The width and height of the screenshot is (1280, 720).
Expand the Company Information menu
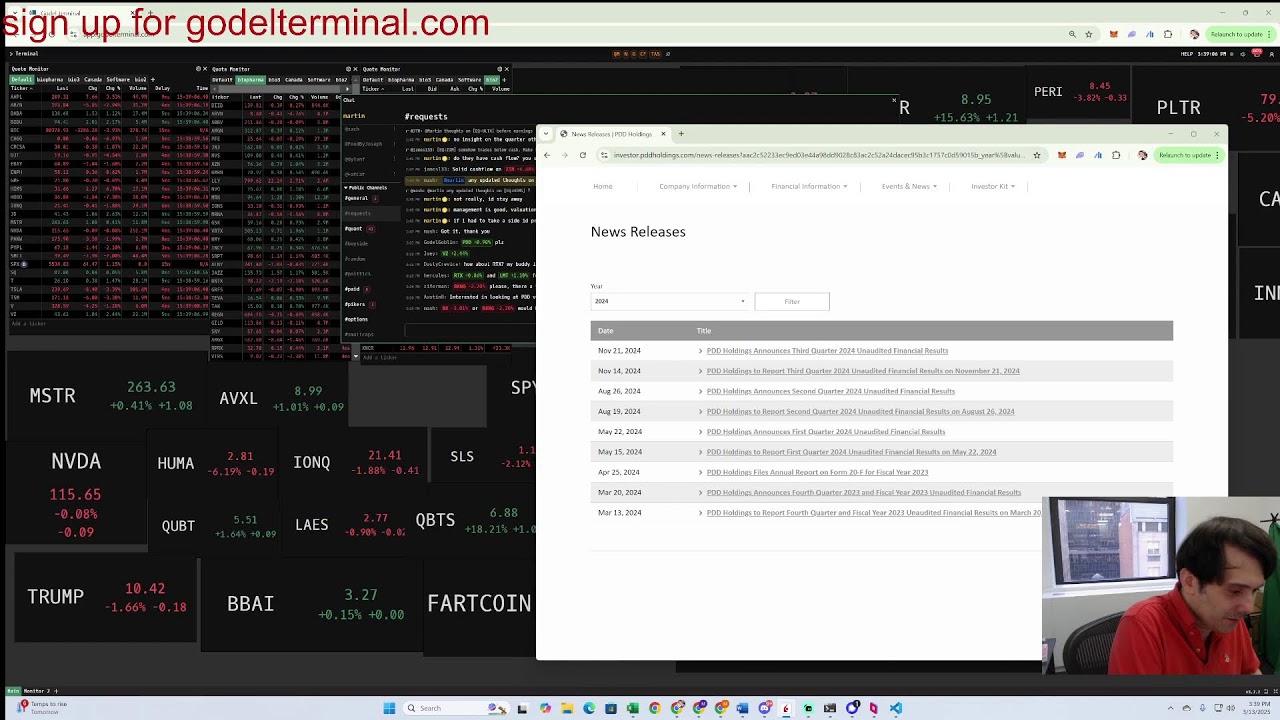click(698, 186)
